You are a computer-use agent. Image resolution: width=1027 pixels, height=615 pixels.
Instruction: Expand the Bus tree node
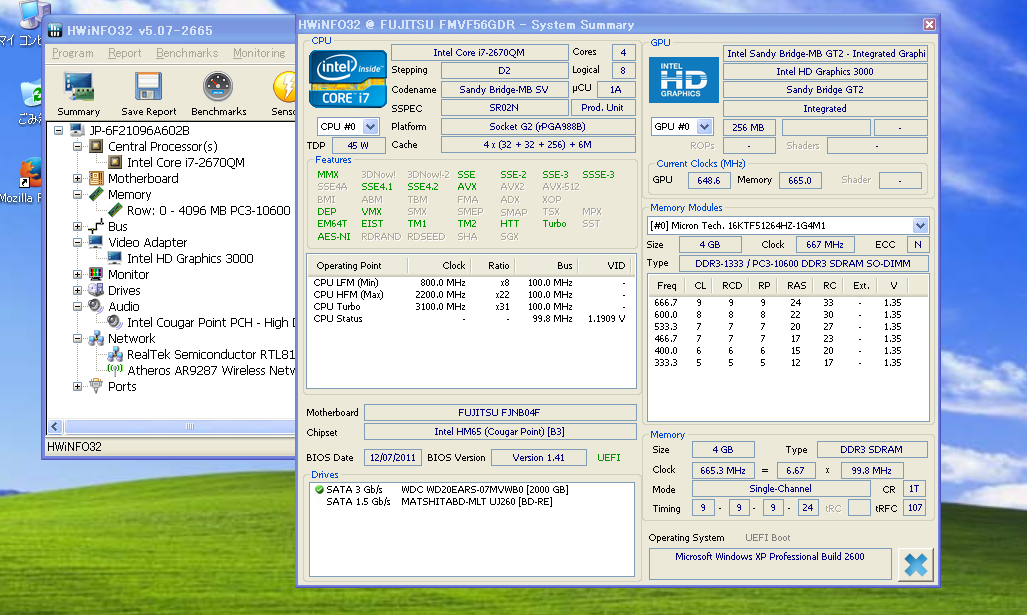(77, 227)
